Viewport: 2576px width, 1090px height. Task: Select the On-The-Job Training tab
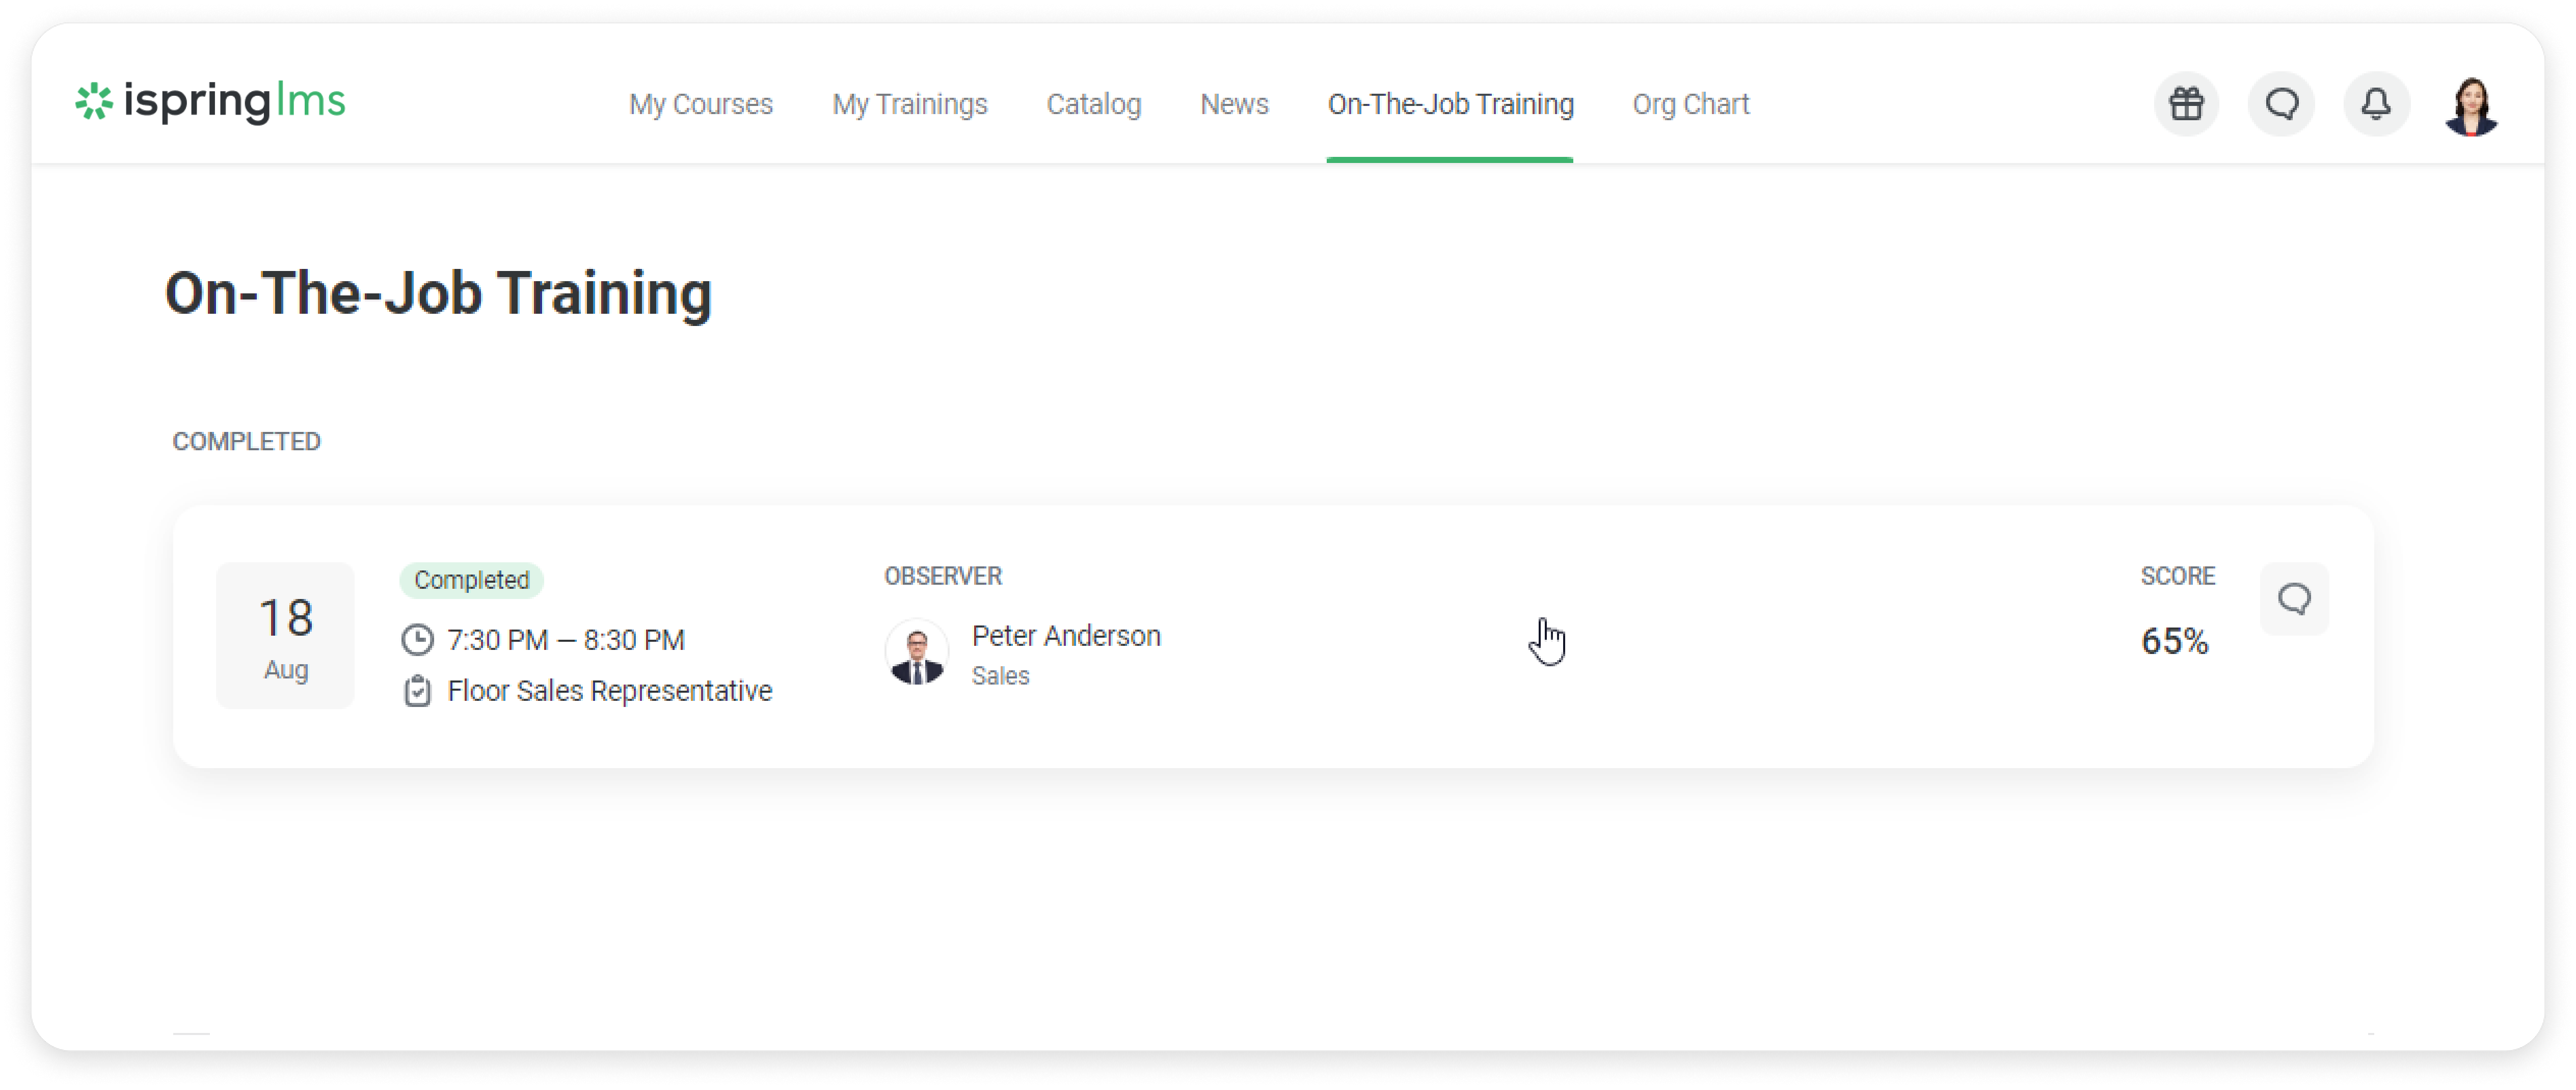click(x=1450, y=104)
